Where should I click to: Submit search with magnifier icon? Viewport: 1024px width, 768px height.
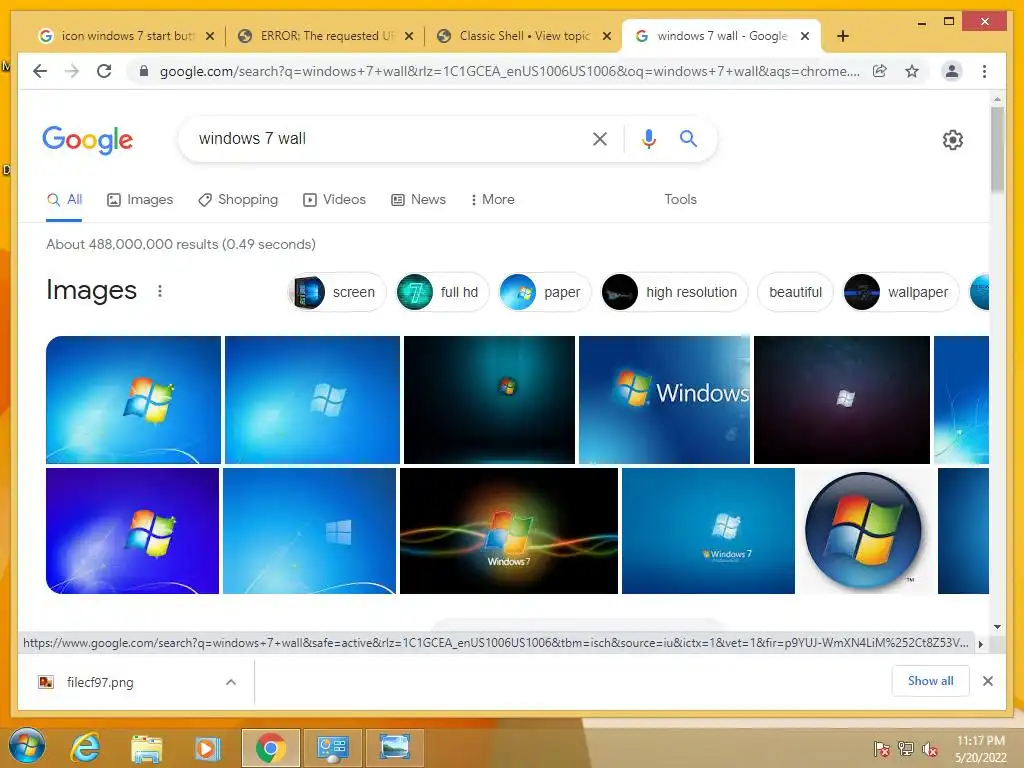point(688,138)
